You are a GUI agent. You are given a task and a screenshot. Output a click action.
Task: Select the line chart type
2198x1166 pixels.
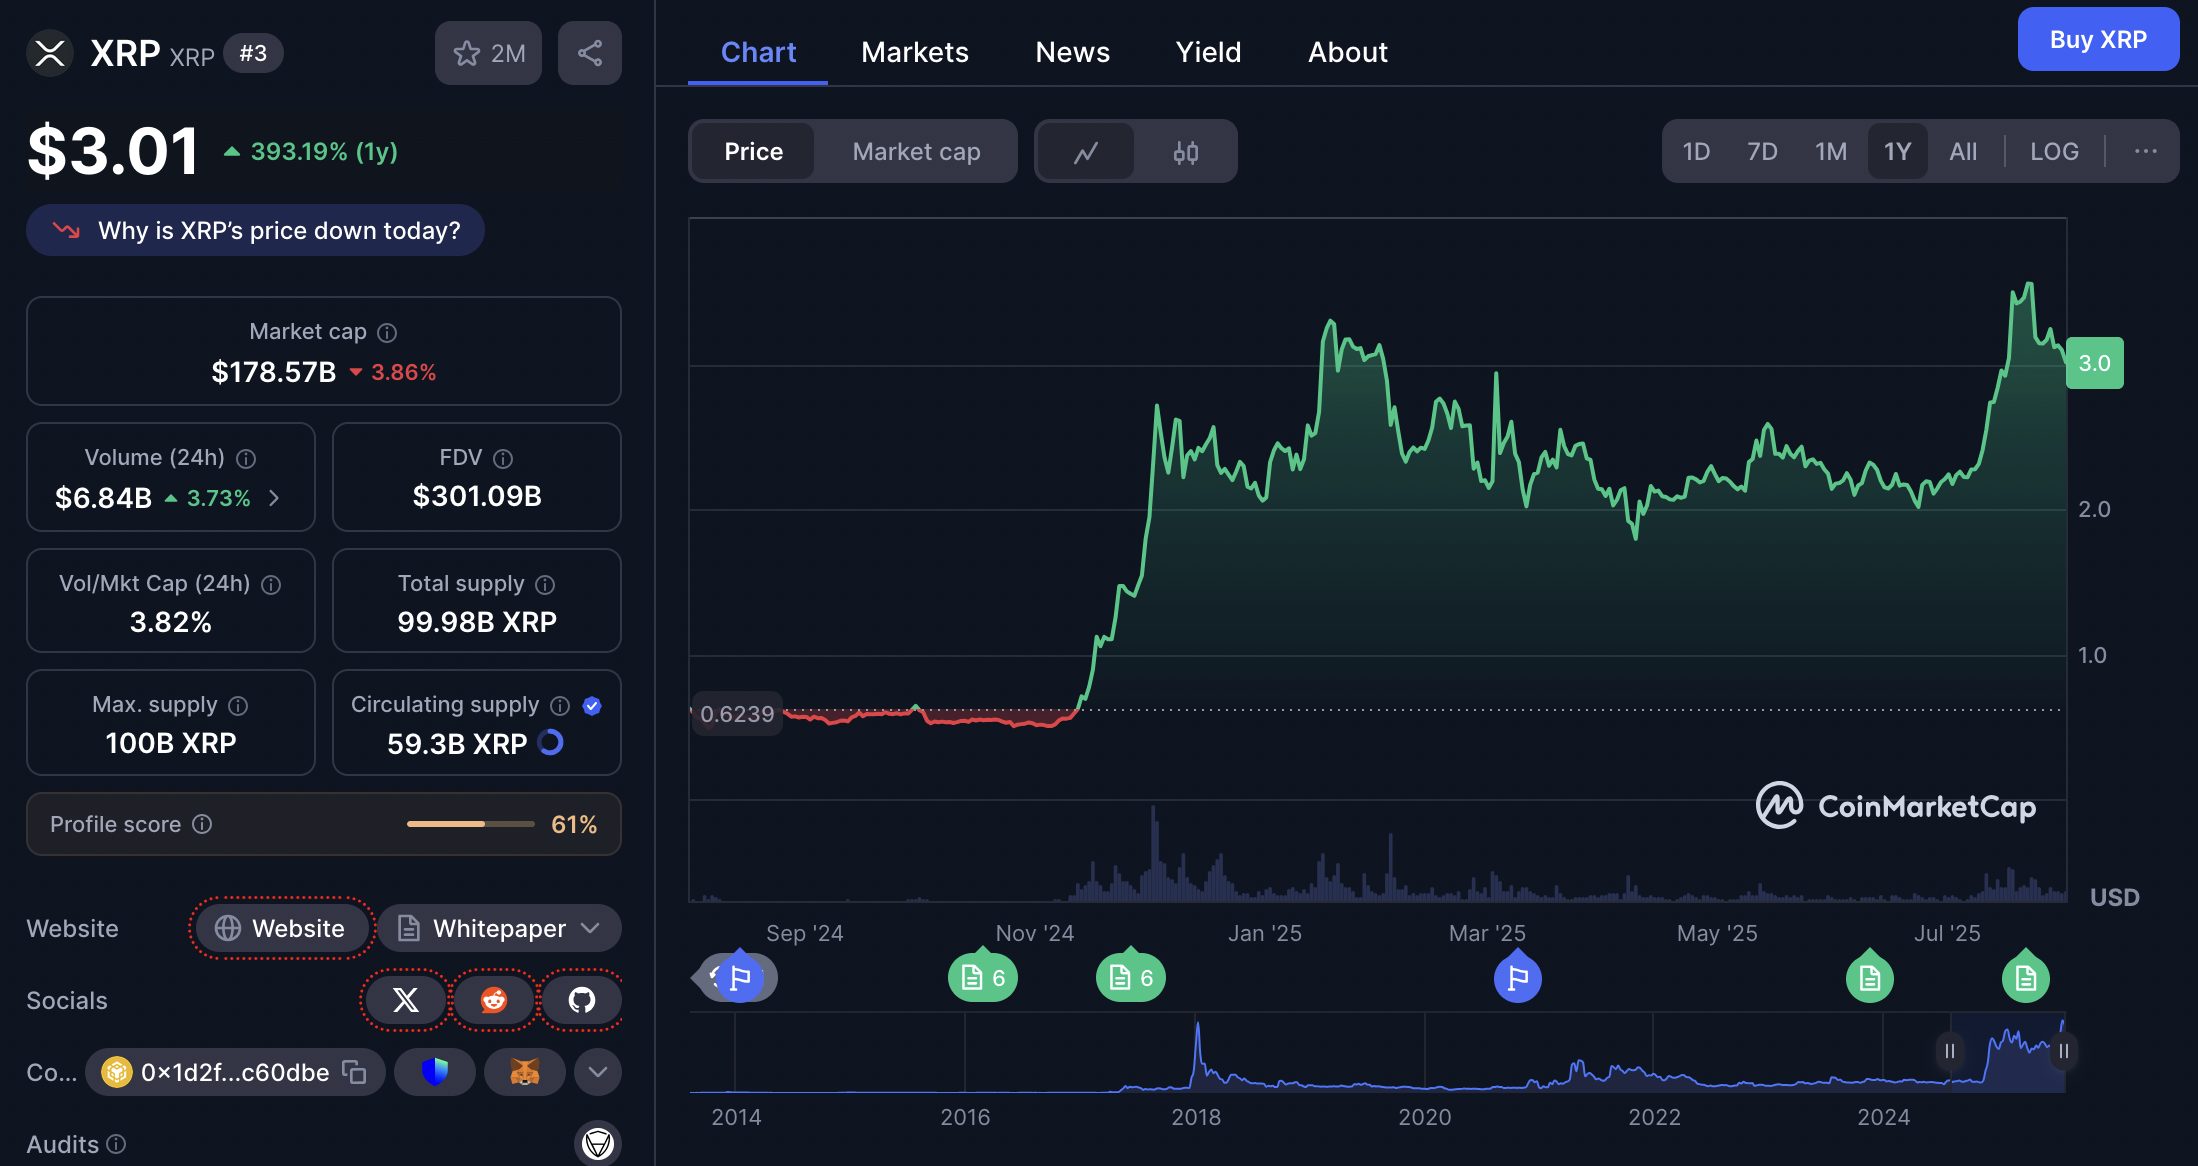(1086, 152)
